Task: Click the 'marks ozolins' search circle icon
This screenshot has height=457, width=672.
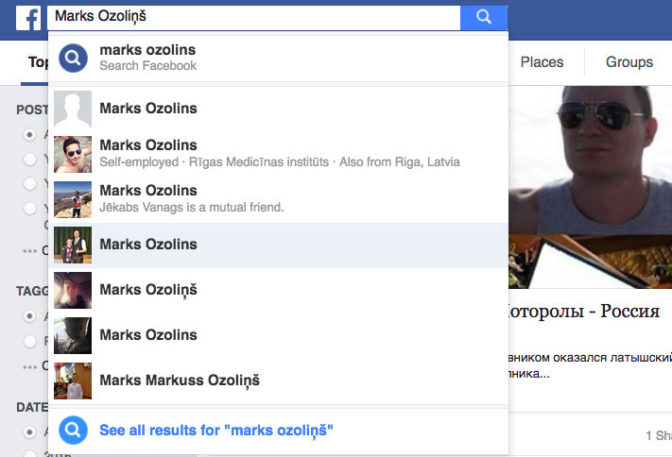Action: 73,58
